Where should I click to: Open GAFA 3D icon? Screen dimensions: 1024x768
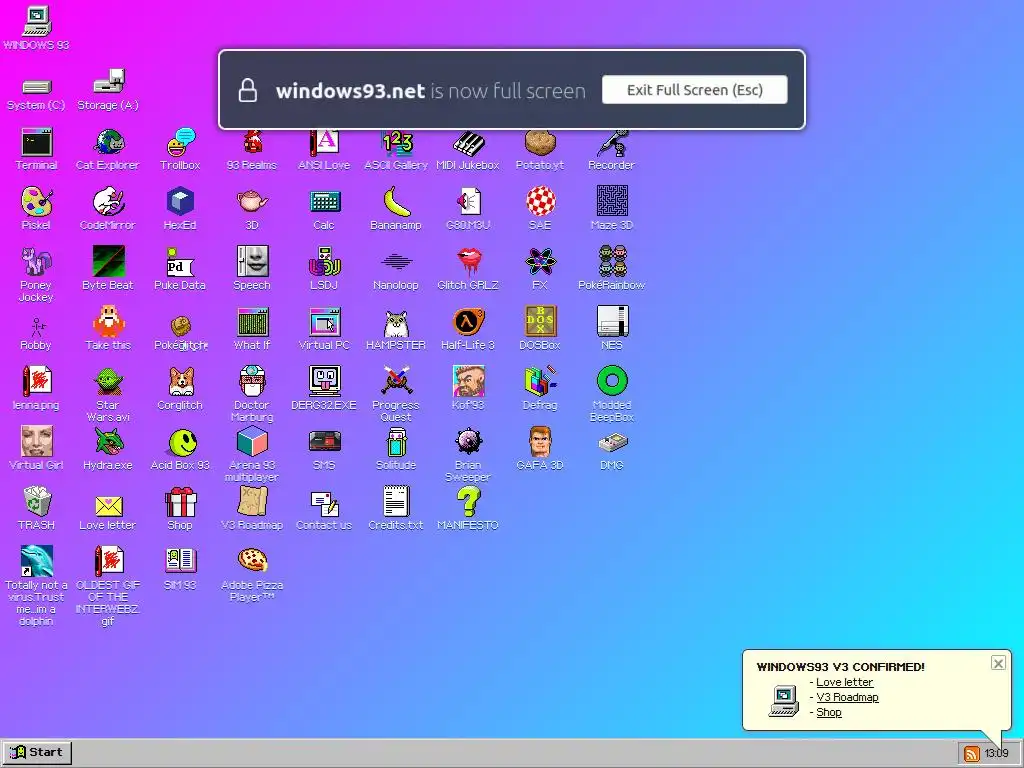[540, 442]
